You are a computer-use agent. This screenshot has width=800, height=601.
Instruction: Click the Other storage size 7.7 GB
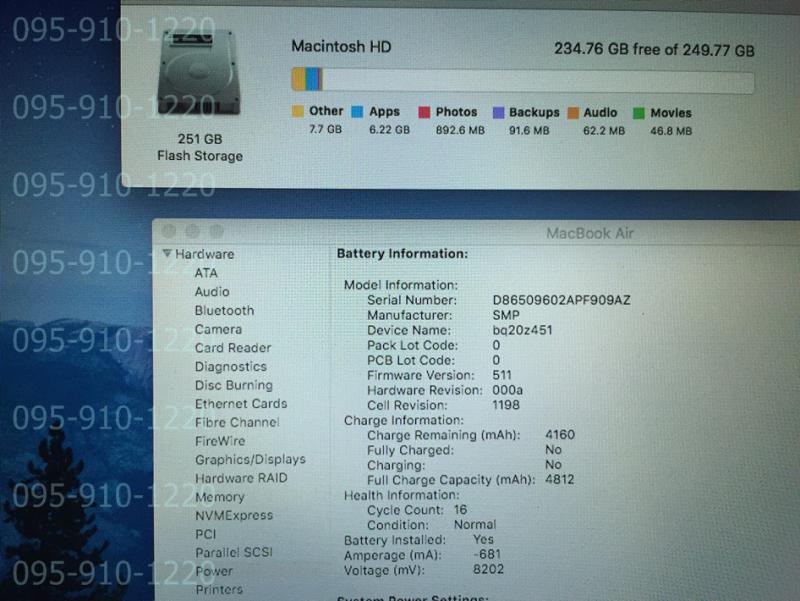(x=326, y=130)
